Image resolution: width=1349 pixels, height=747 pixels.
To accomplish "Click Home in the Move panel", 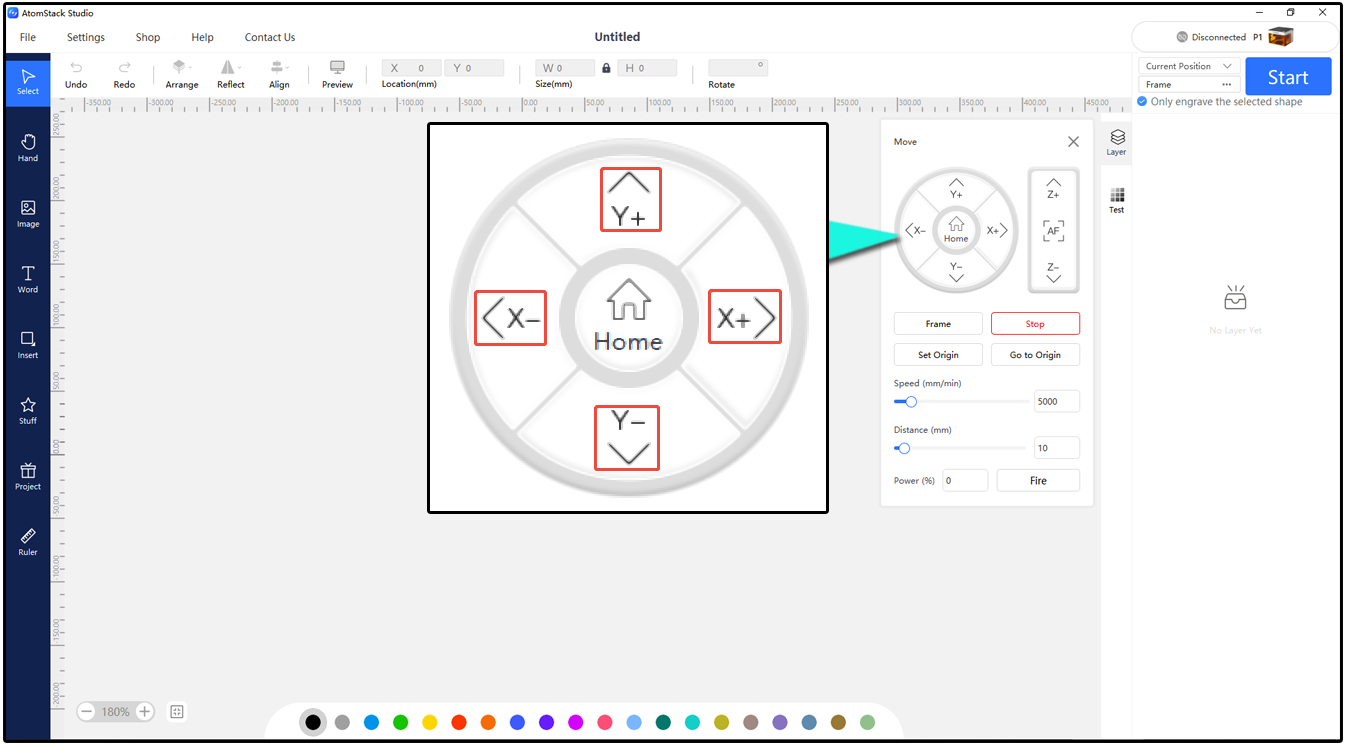I will 956,230.
